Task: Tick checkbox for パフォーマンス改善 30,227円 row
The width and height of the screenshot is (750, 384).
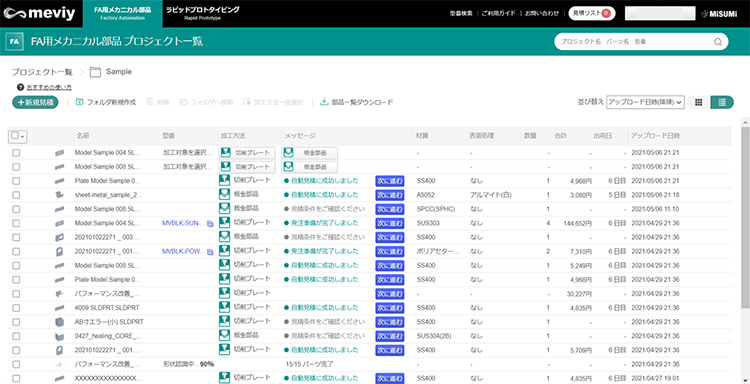Action: (x=16, y=294)
